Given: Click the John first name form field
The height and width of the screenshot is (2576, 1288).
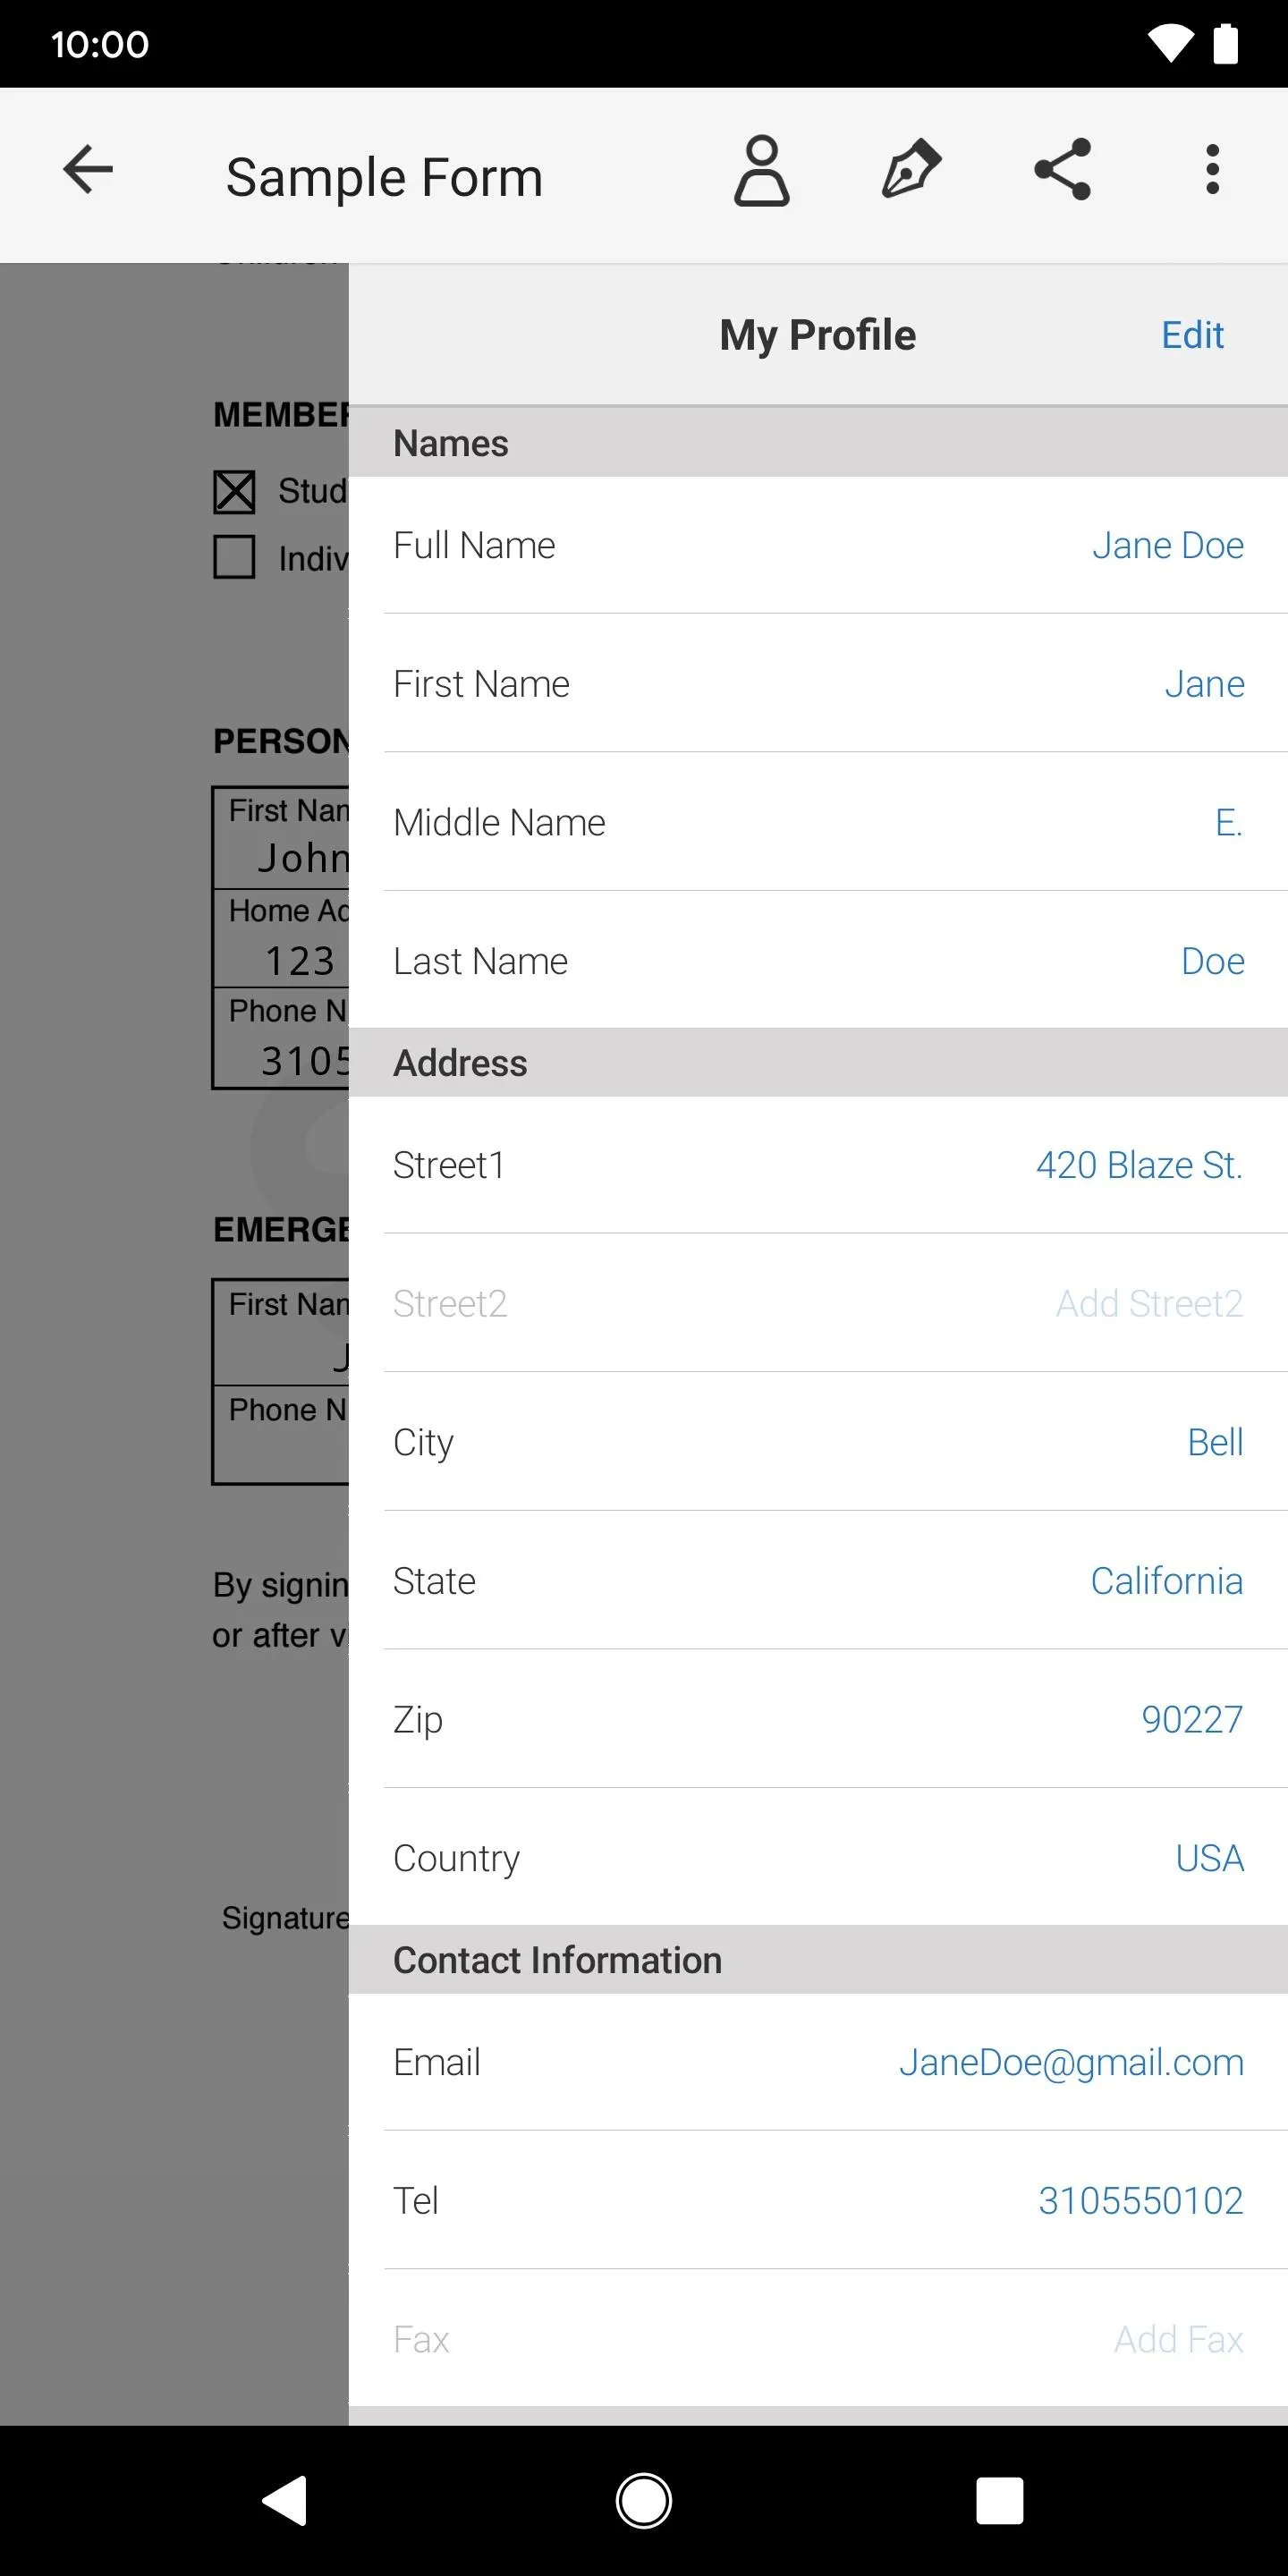Looking at the screenshot, I should [x=282, y=839].
